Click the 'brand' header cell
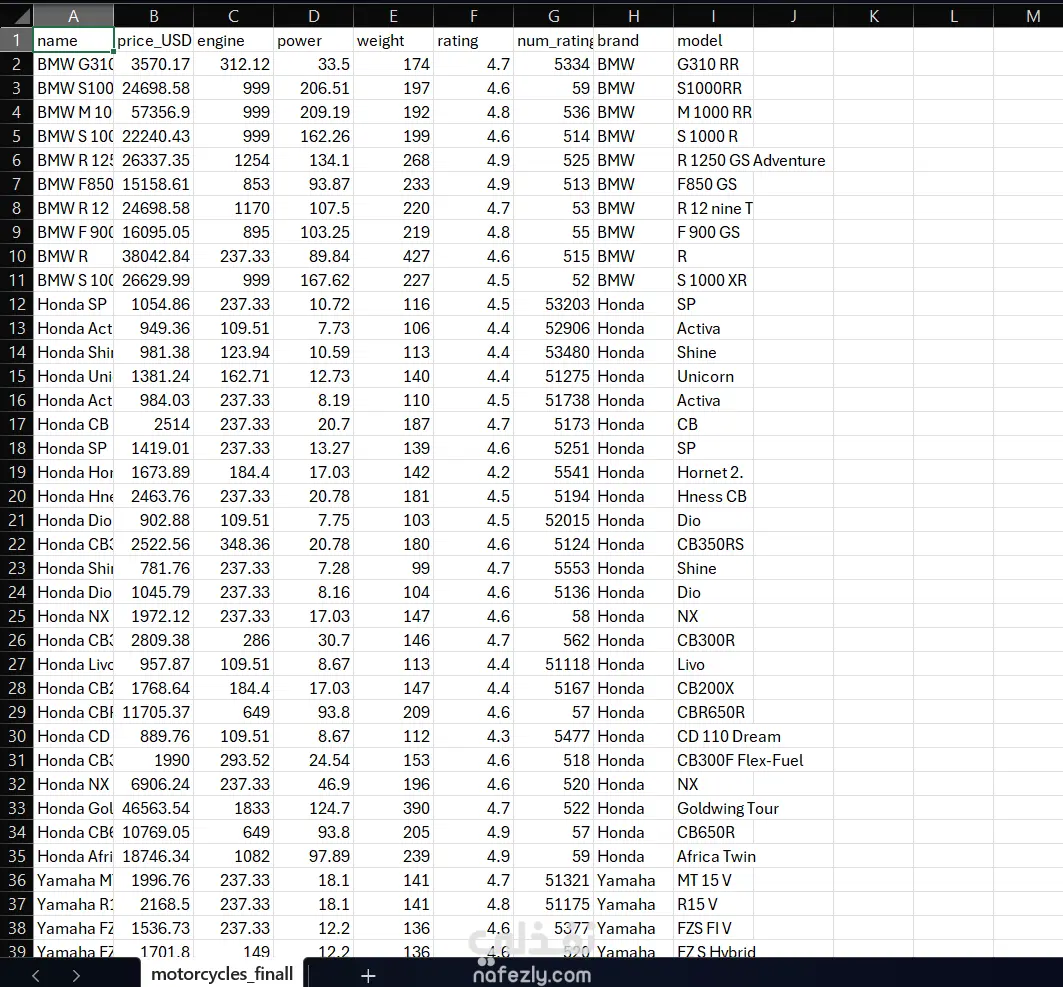Screen dimensions: 1063x987 point(633,40)
